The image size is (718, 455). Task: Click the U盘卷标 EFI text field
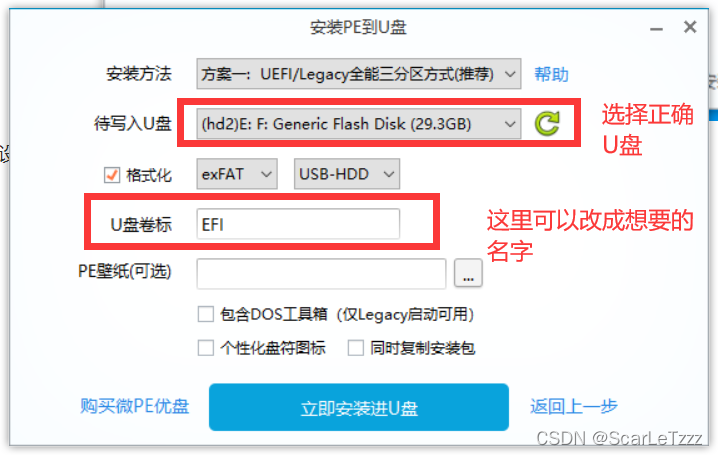[x=298, y=224]
